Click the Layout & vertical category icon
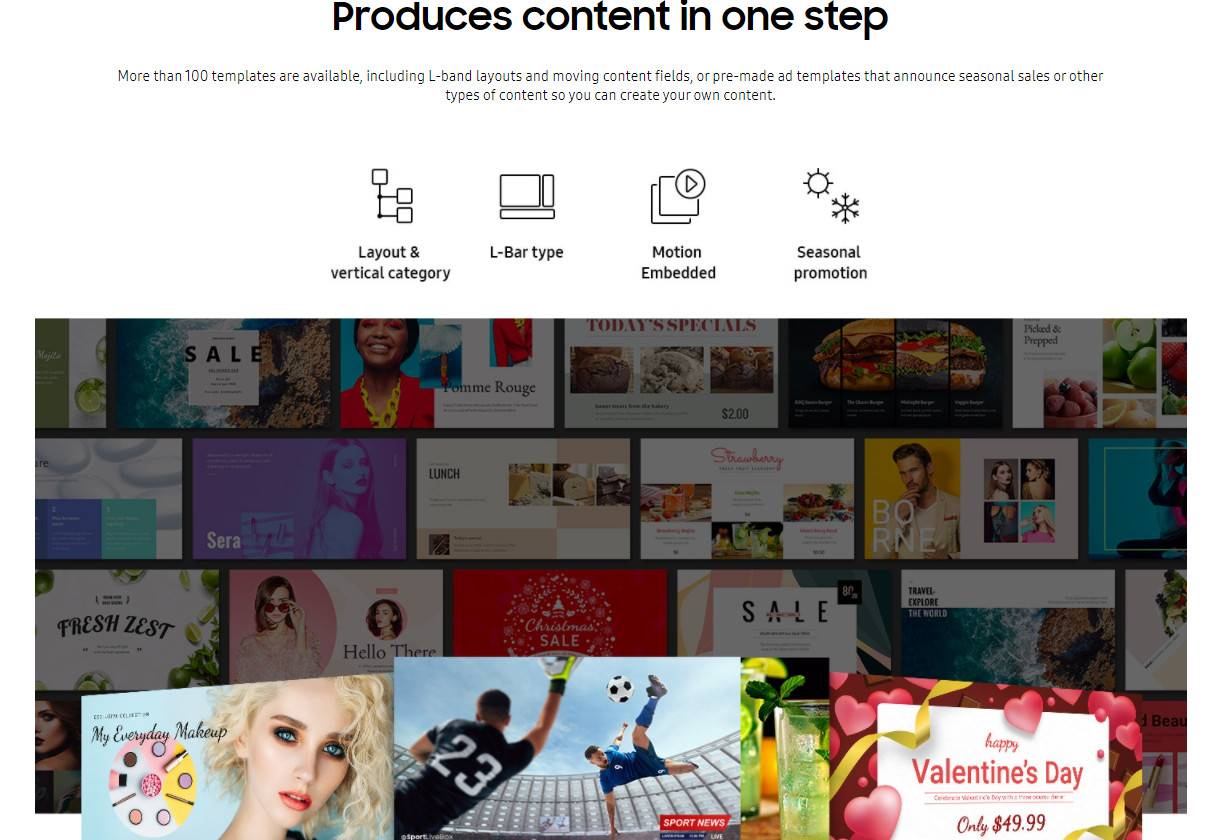The image size is (1210, 840). coord(392,196)
